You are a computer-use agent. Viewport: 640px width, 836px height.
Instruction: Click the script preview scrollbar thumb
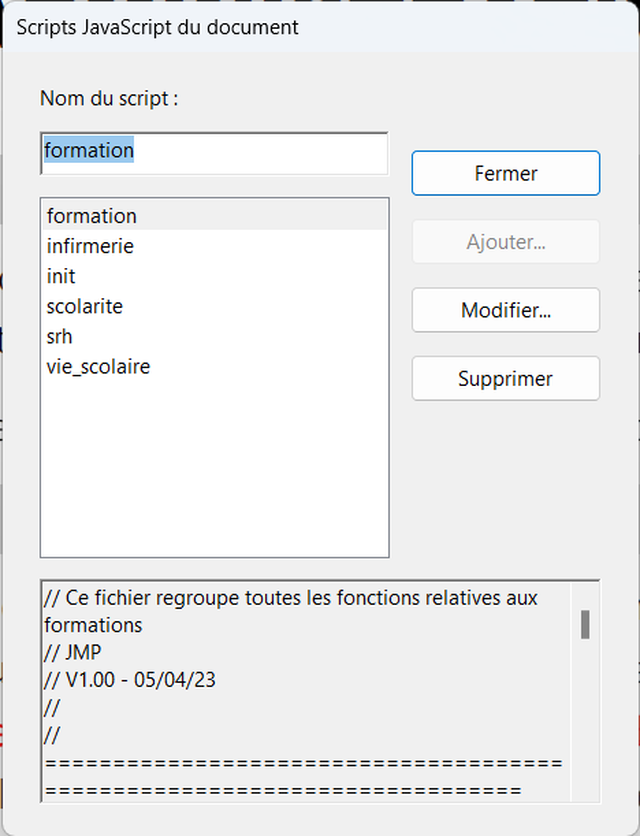[585, 624]
